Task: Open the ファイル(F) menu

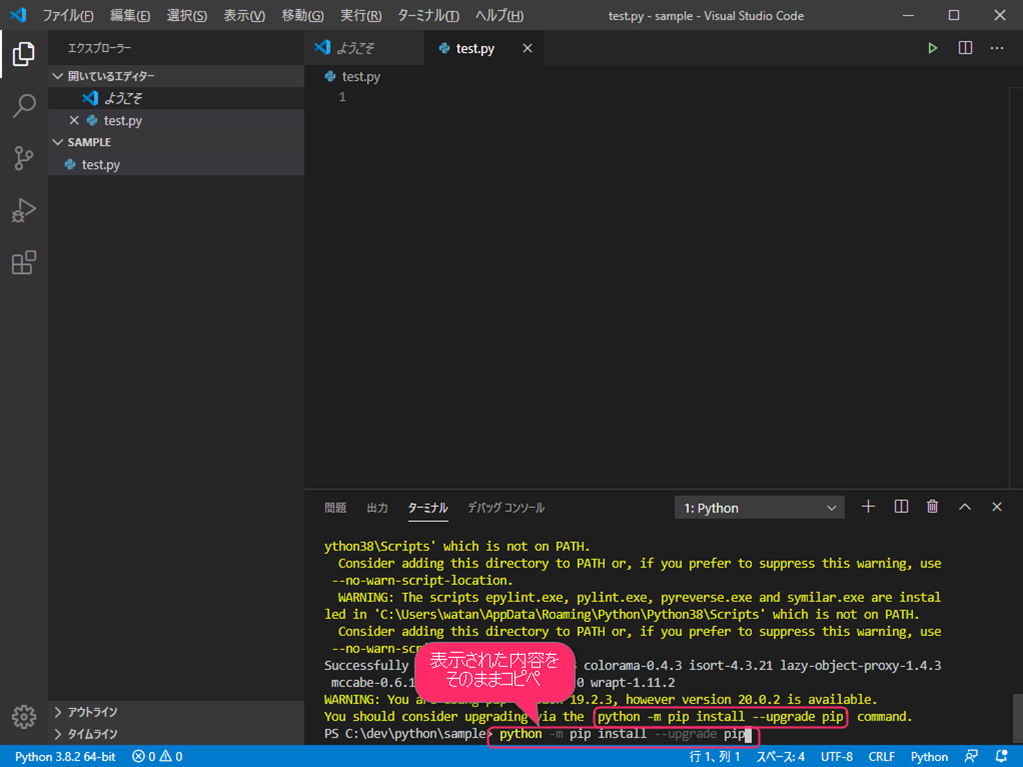Action: (x=68, y=16)
